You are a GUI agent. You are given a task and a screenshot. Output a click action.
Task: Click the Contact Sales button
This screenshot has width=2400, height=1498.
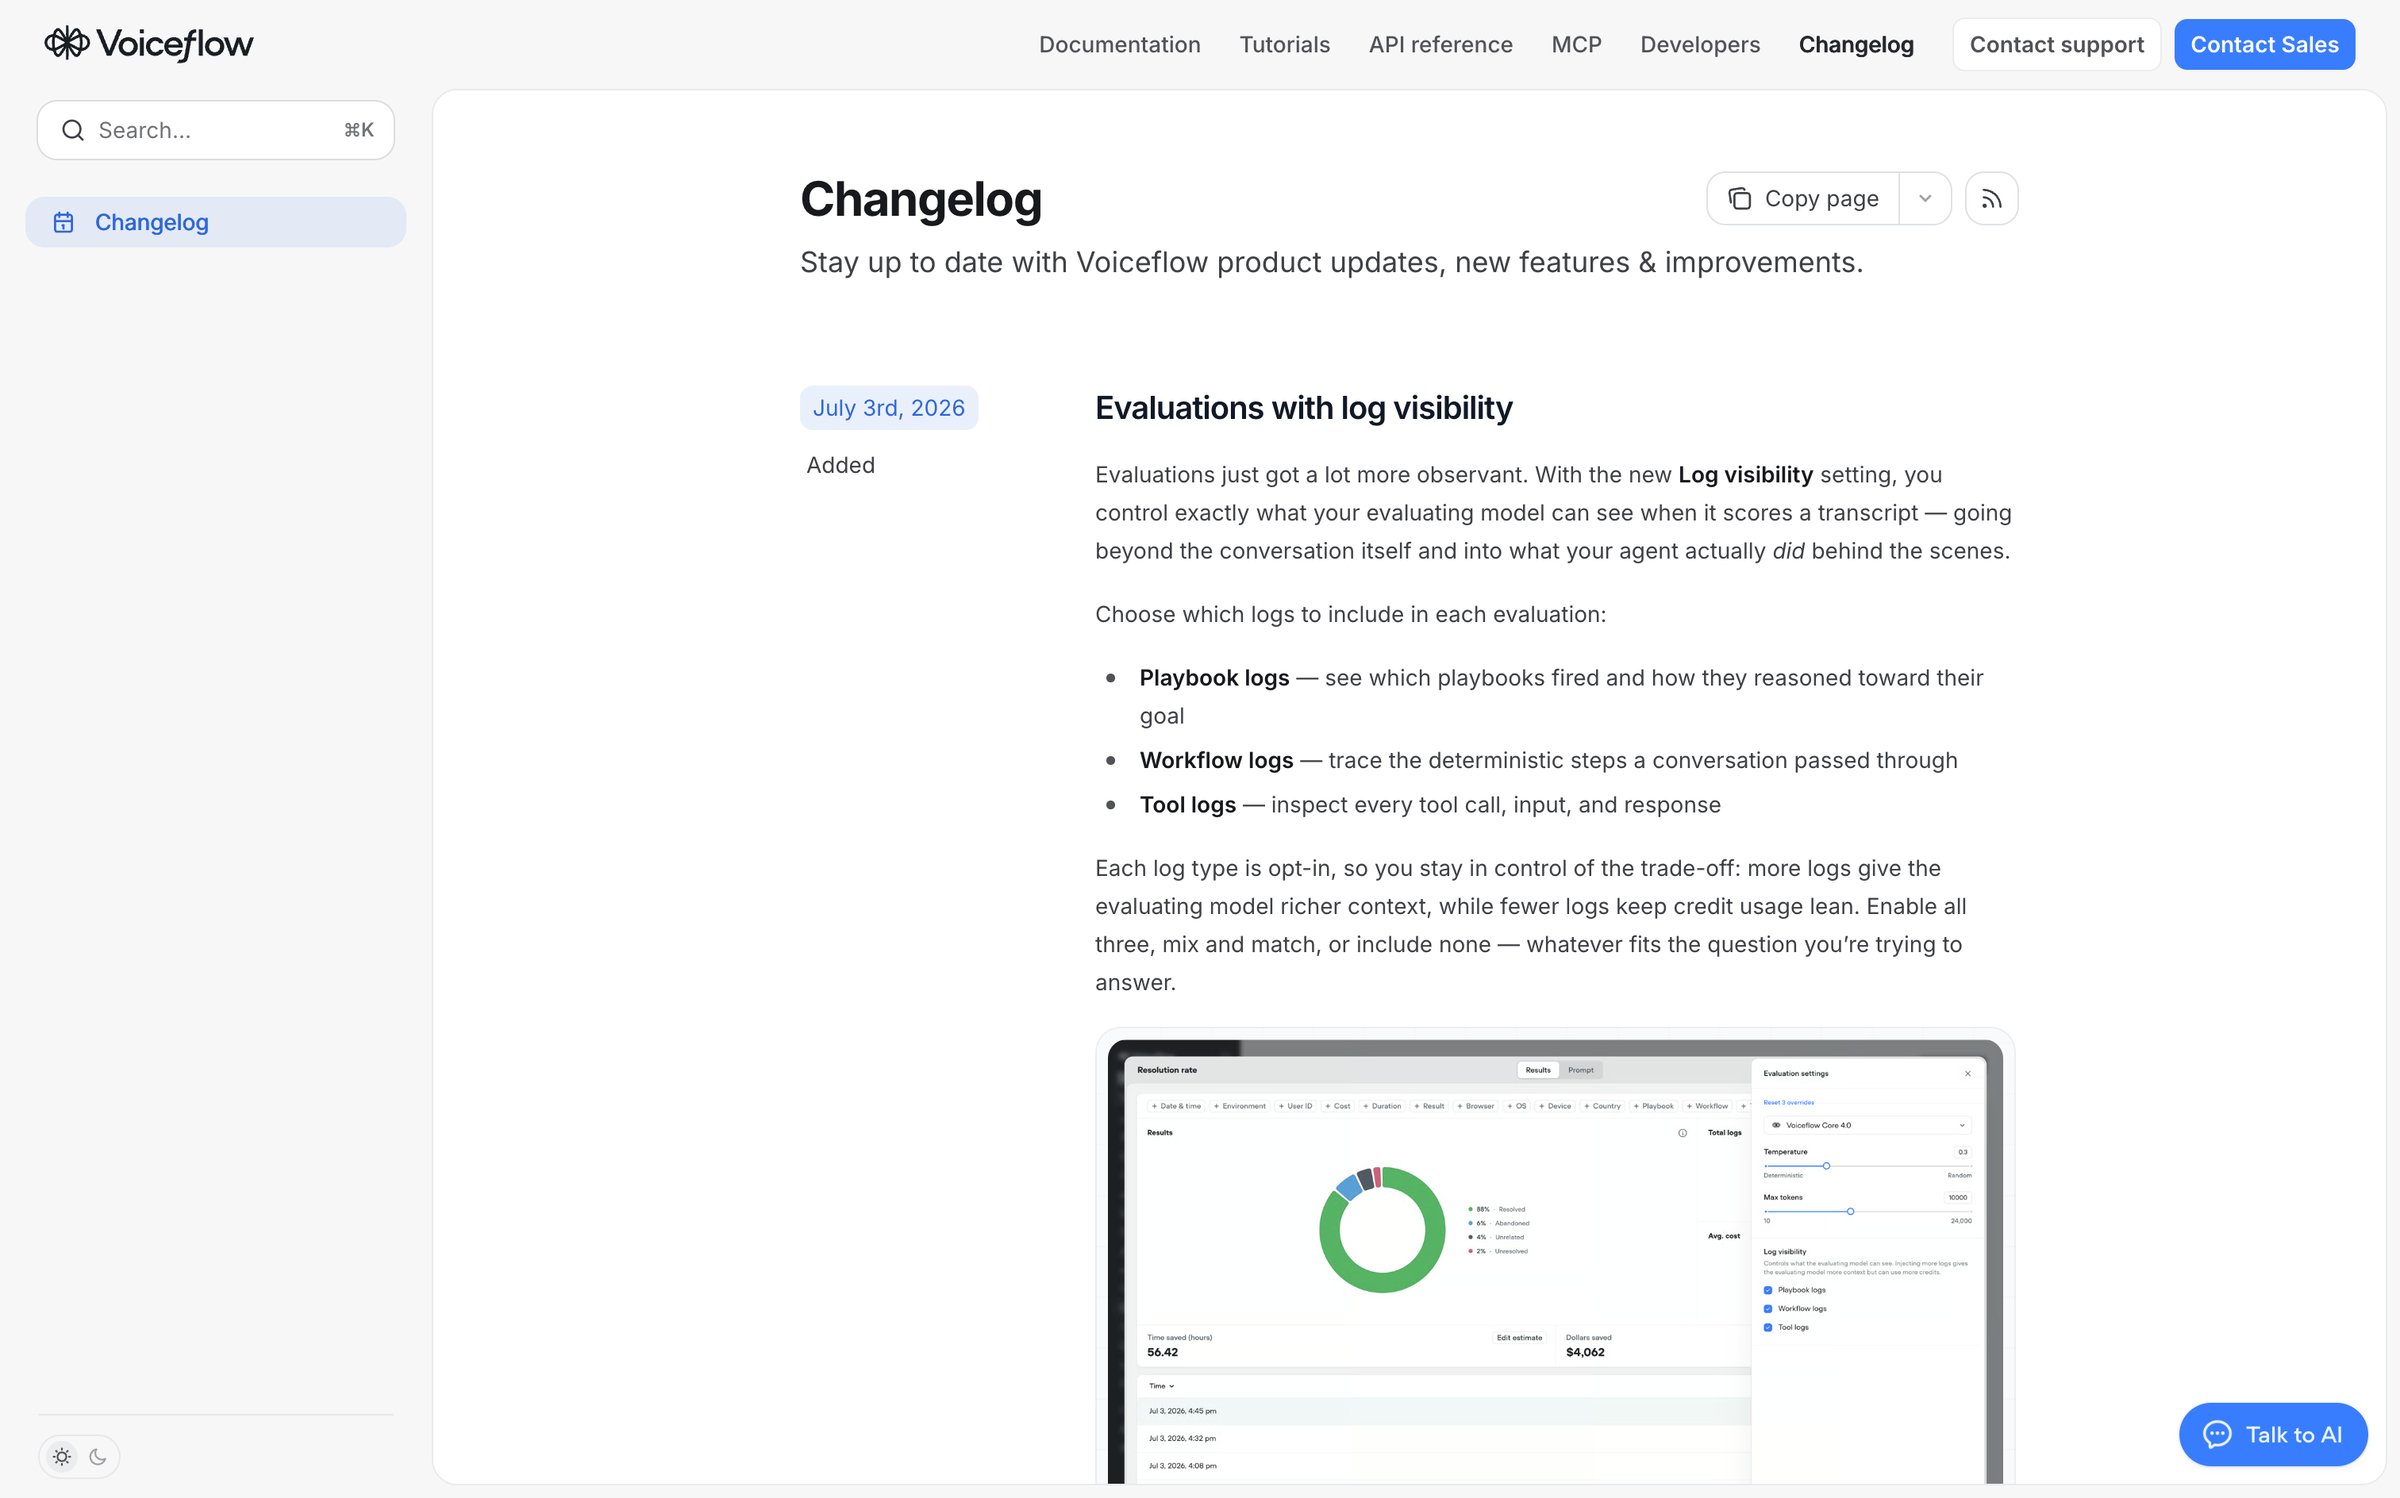pyautogui.click(x=2264, y=44)
